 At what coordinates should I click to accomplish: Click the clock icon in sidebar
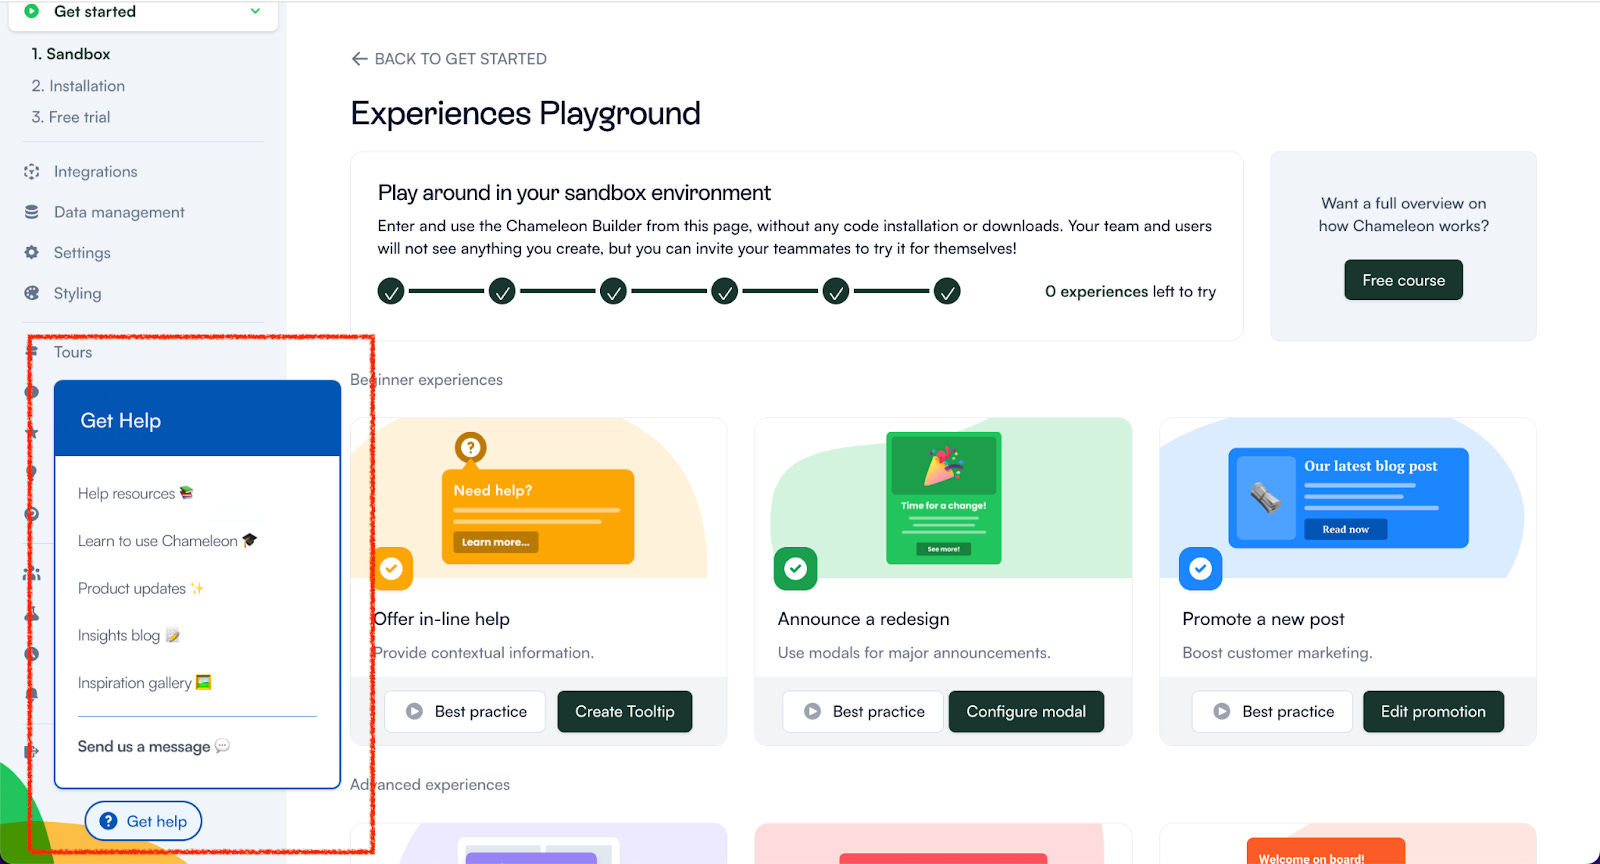click(x=32, y=654)
